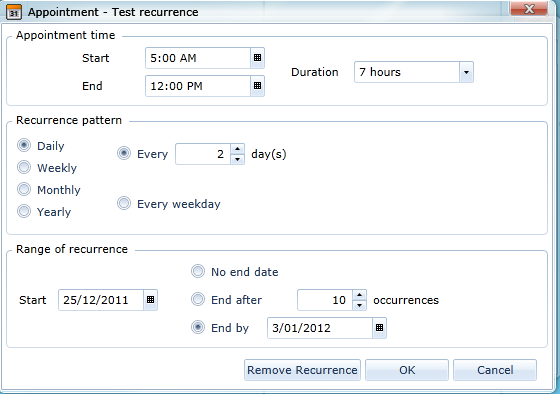Open calendar for End by date
Image resolution: width=560 pixels, height=394 pixels.
coord(380,328)
